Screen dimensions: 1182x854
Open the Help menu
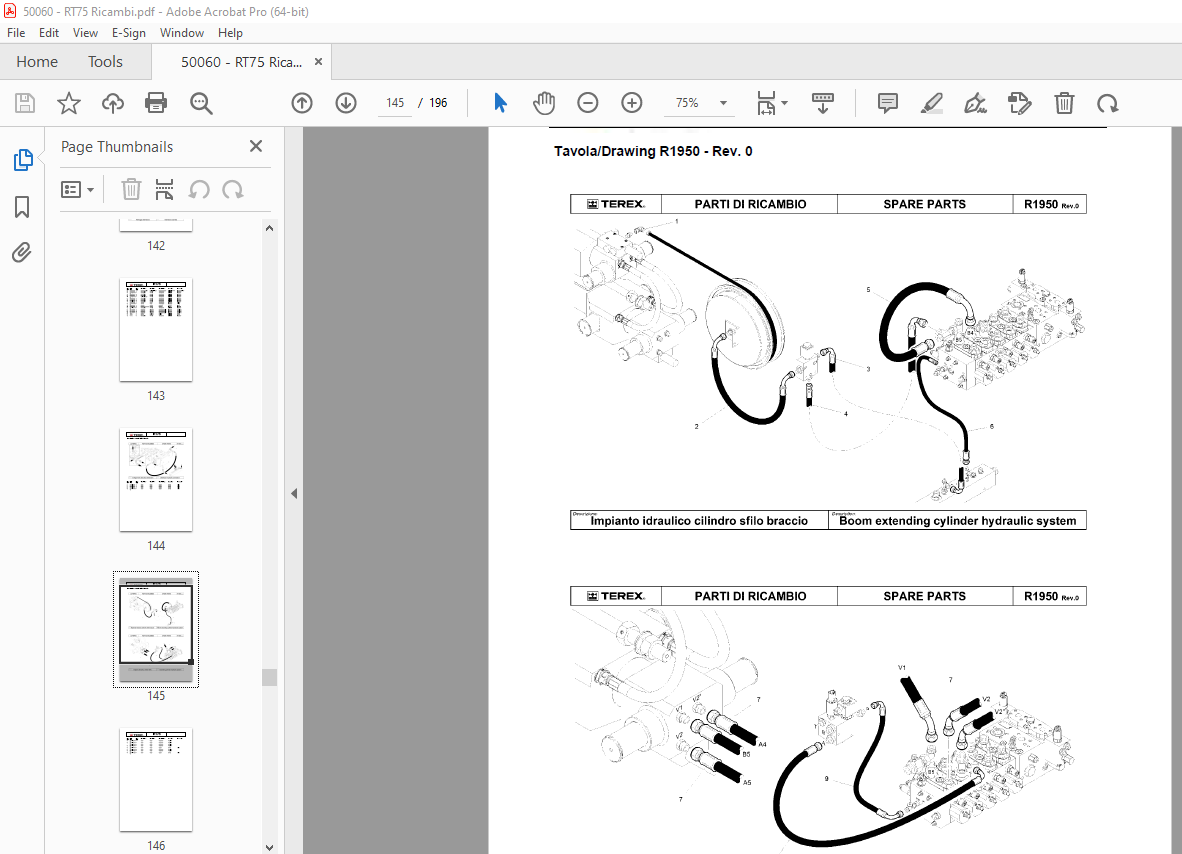click(230, 33)
